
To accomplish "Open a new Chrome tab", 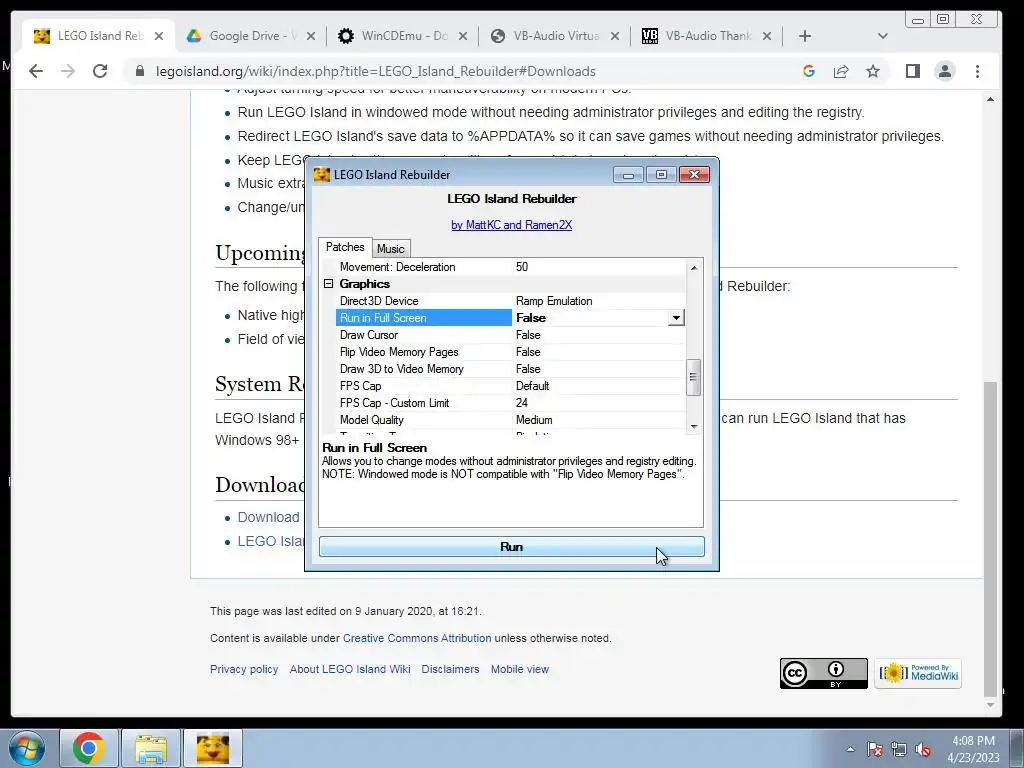I will point(805,36).
